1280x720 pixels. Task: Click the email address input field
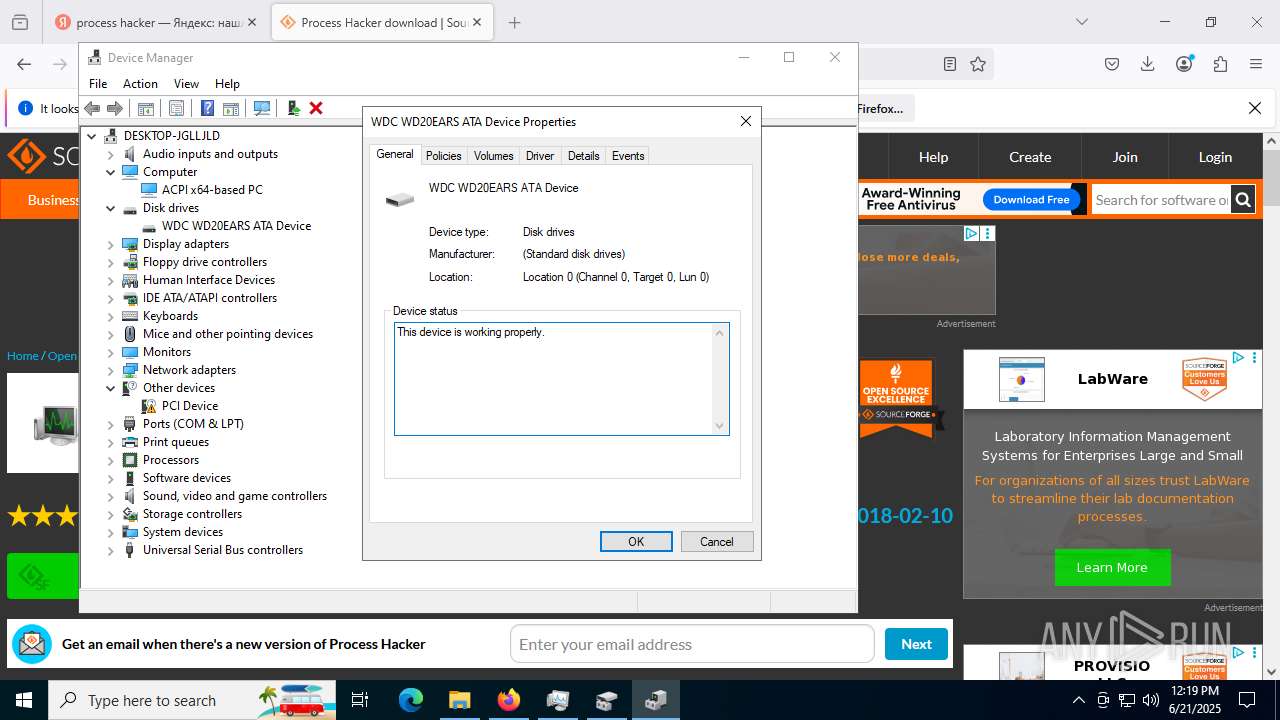(692, 644)
